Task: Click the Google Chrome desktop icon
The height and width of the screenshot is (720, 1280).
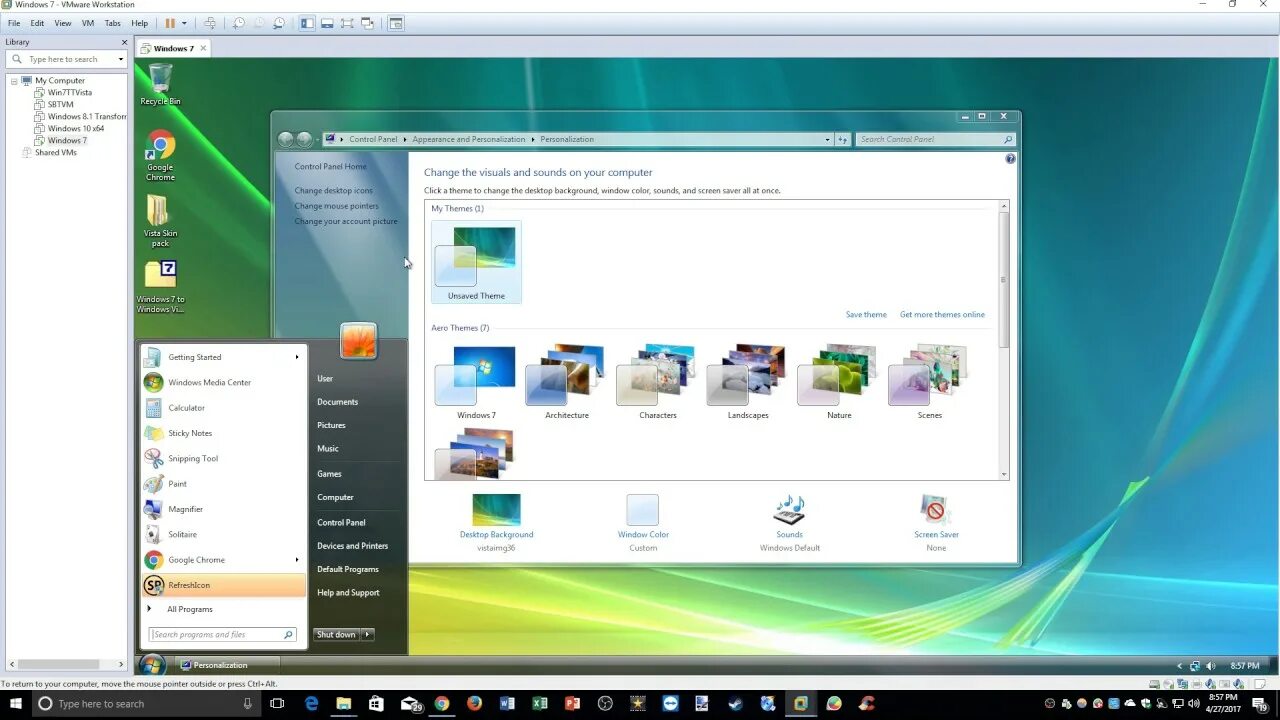Action: click(160, 155)
